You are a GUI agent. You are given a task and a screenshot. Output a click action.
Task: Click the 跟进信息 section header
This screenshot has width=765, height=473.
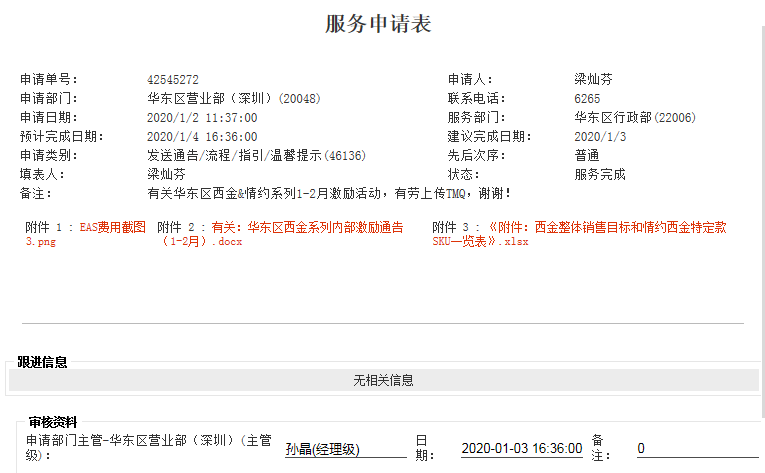click(42, 362)
